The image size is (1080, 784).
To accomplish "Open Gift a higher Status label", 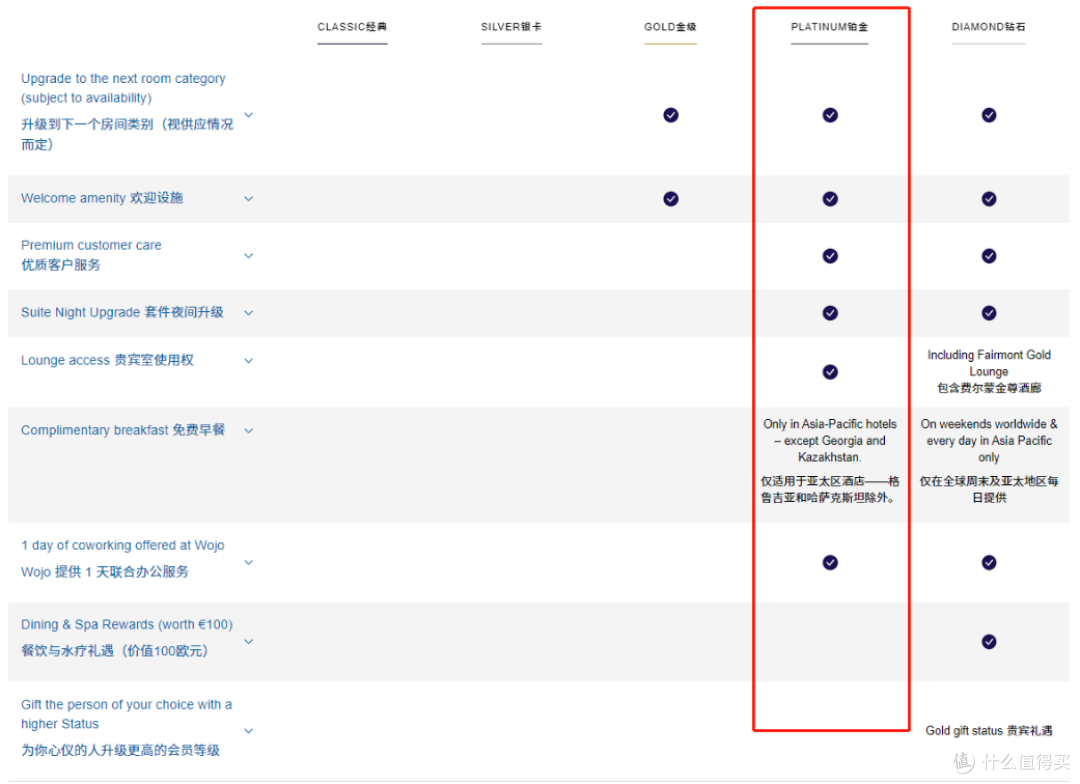I will point(127,727).
